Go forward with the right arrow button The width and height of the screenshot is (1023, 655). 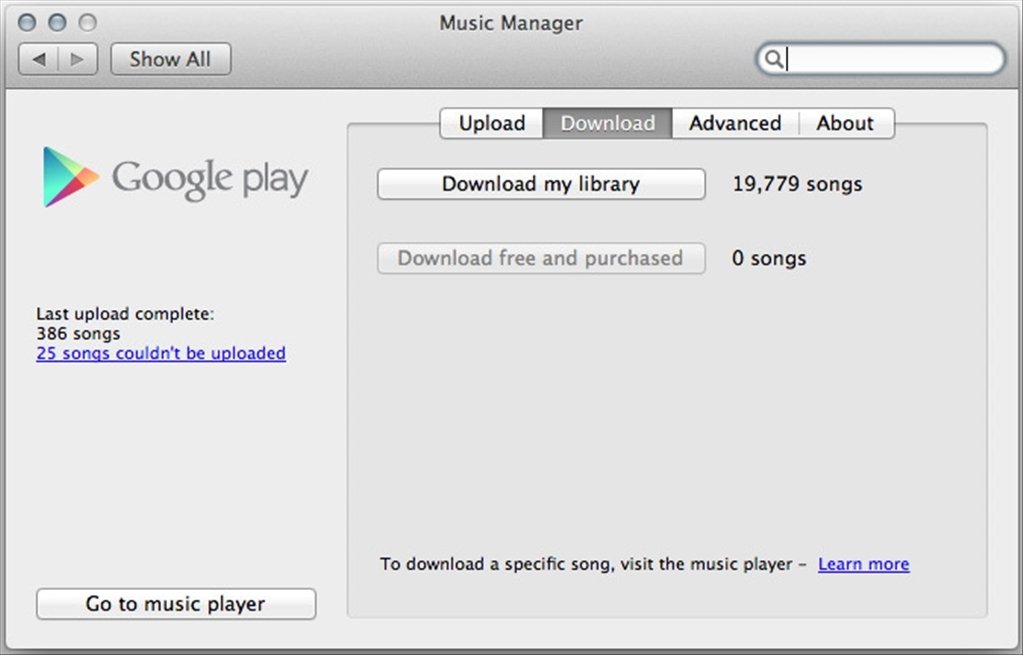click(x=78, y=59)
